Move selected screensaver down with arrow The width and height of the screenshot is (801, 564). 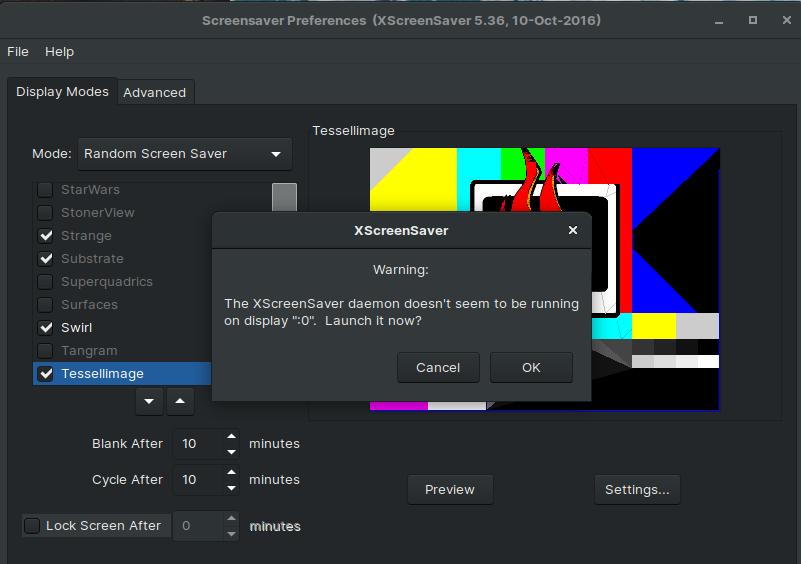click(150, 401)
